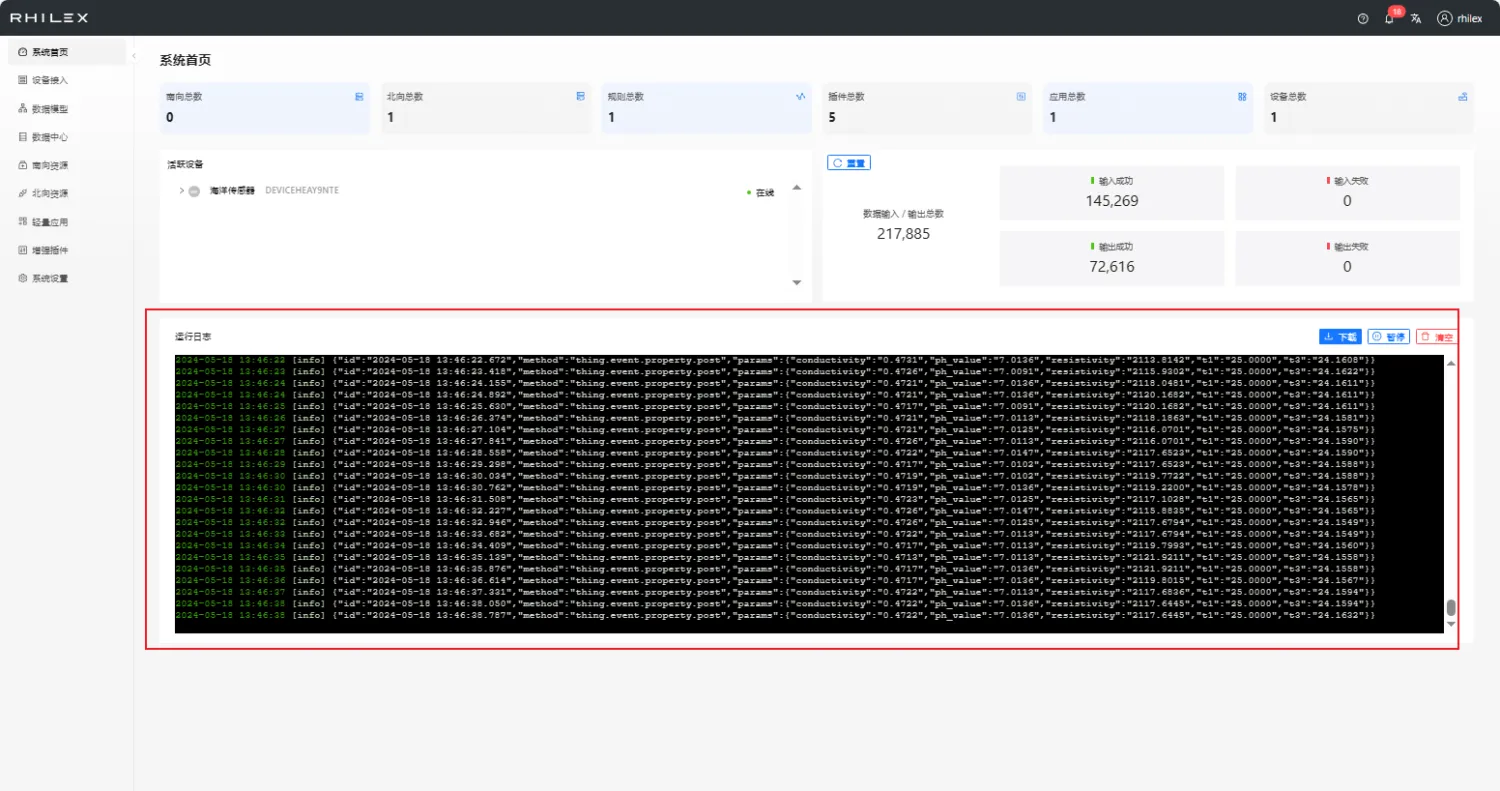Click the total count 217,885

[904, 233]
